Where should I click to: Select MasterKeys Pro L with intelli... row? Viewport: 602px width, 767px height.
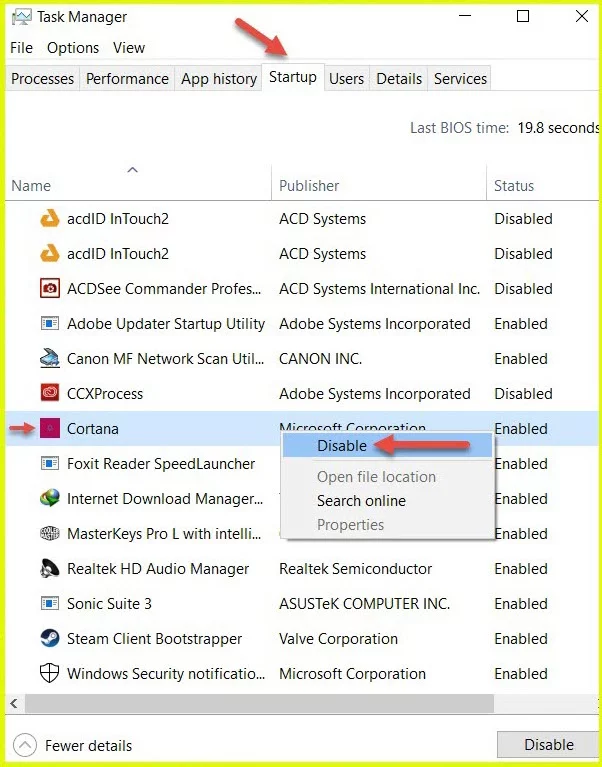pos(302,533)
